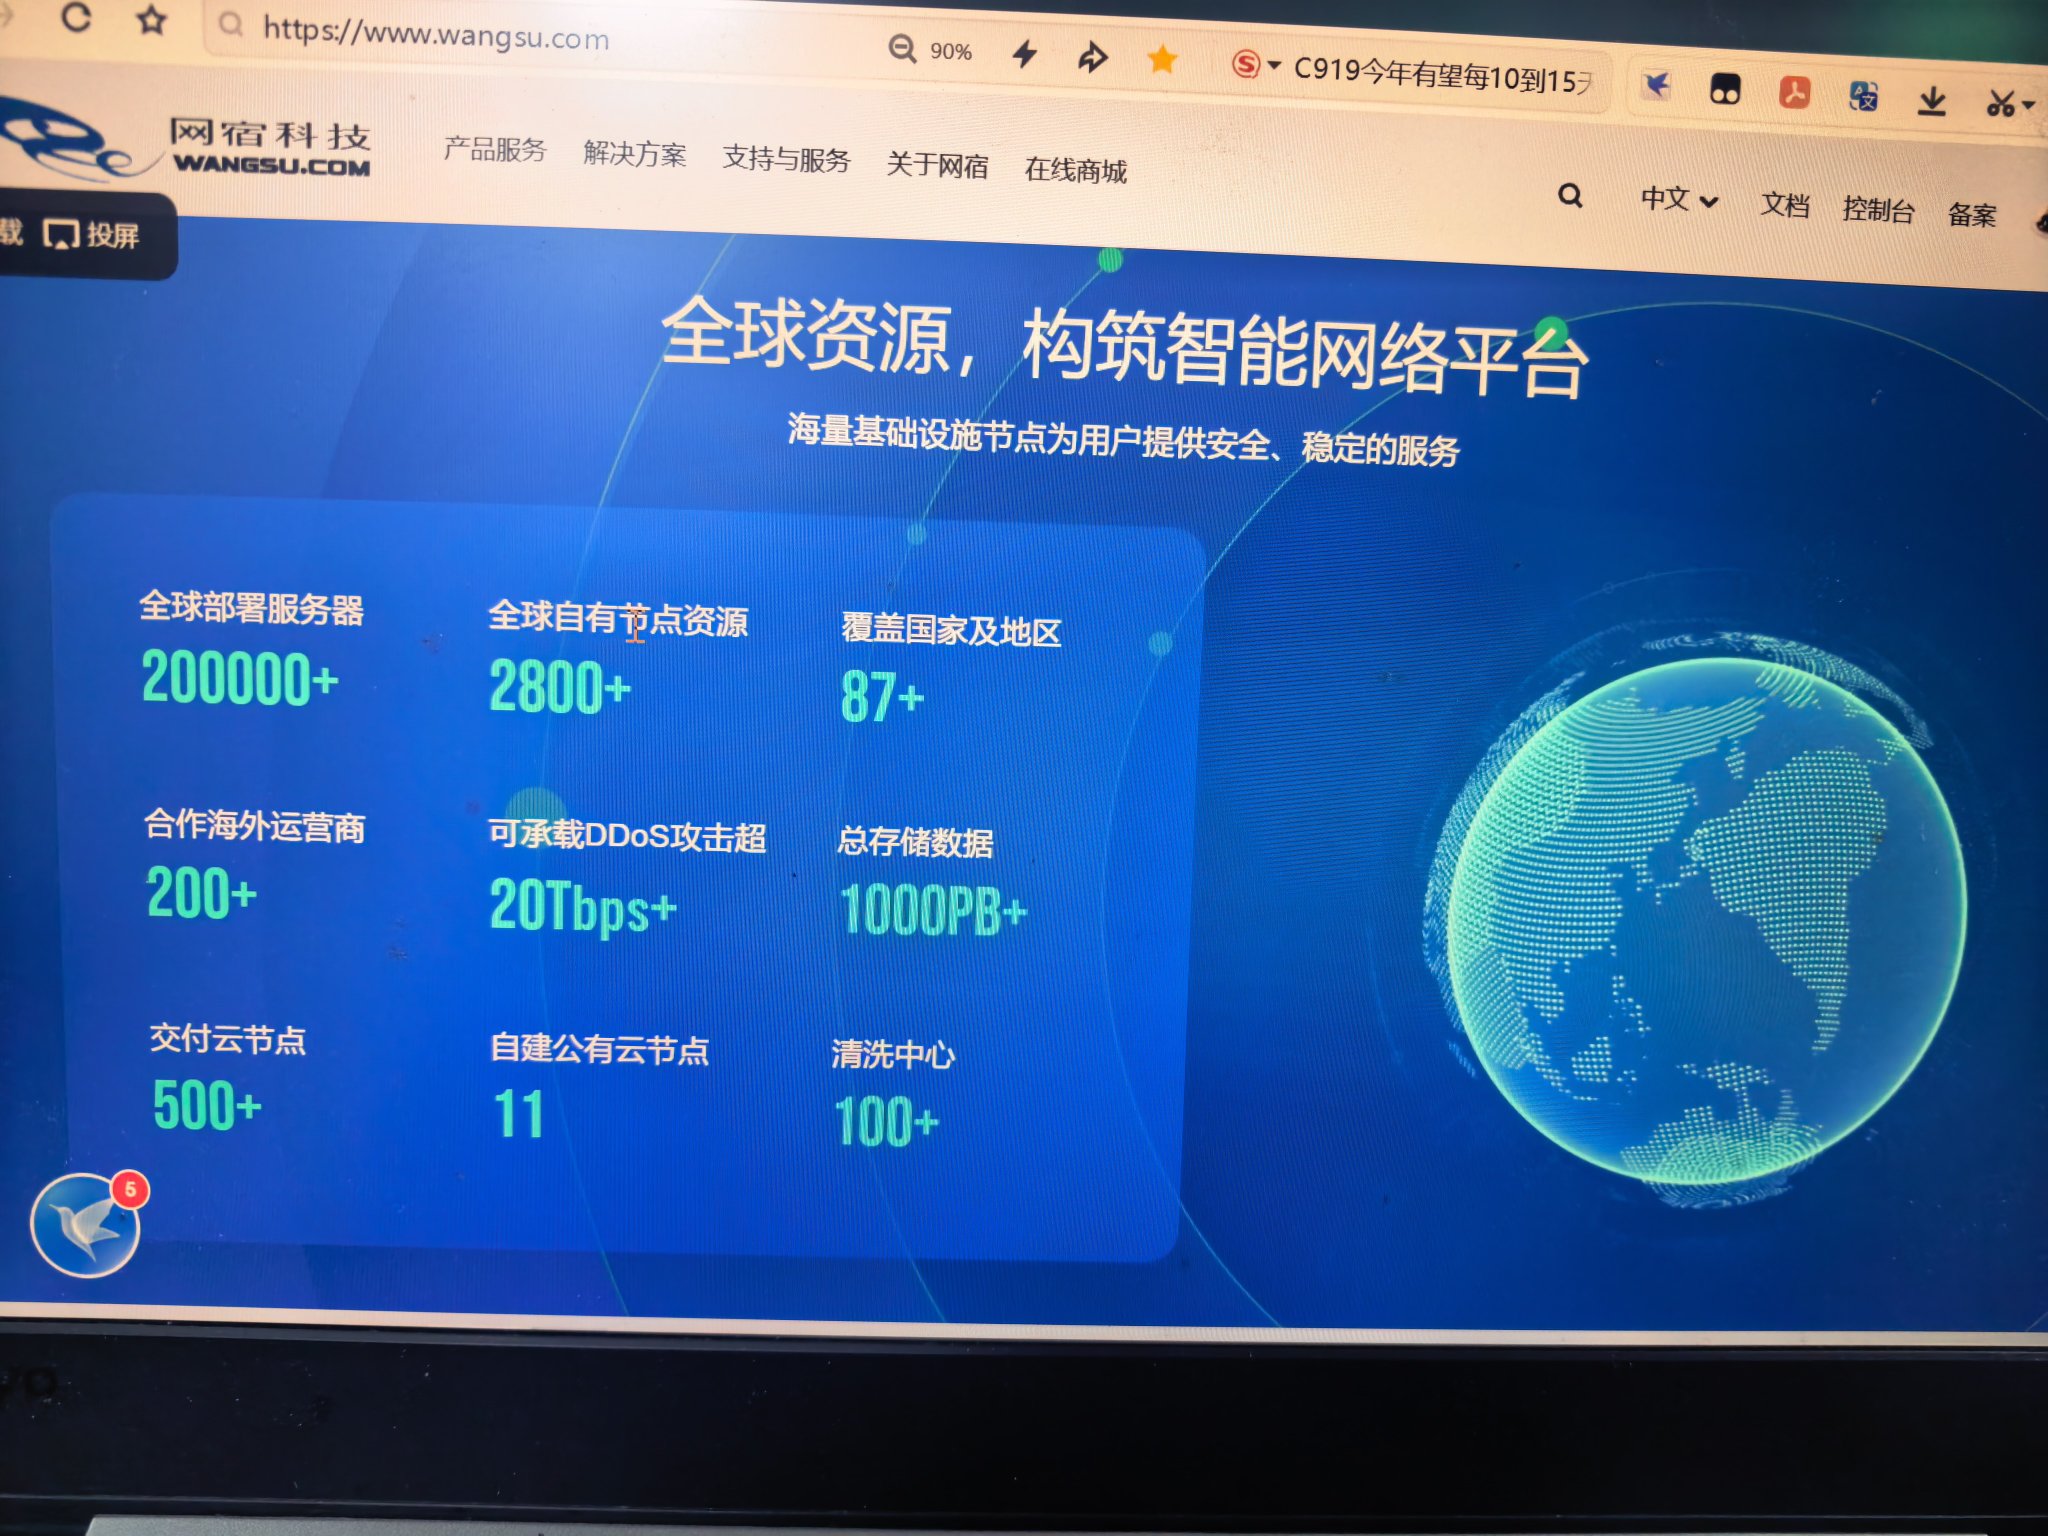Toggle the yellow bookmark star

click(x=1161, y=60)
